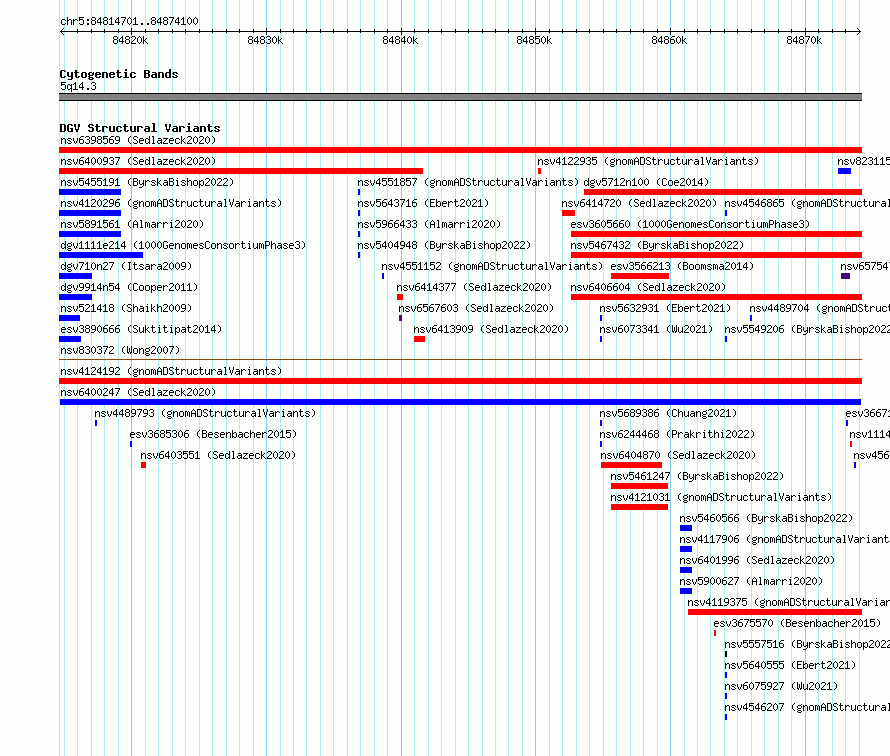The height and width of the screenshot is (756, 890).
Task: Select the esv3675570 (Besenbacher2015) label
Action: [797, 623]
